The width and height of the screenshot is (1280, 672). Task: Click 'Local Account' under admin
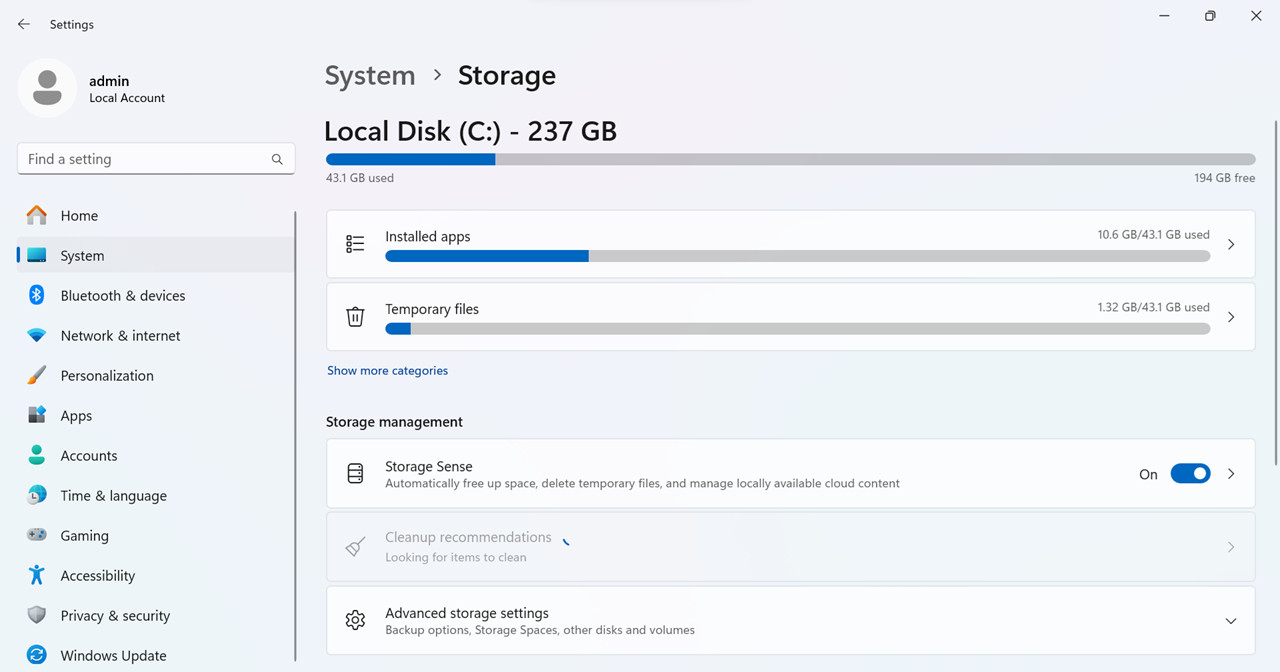coord(127,98)
